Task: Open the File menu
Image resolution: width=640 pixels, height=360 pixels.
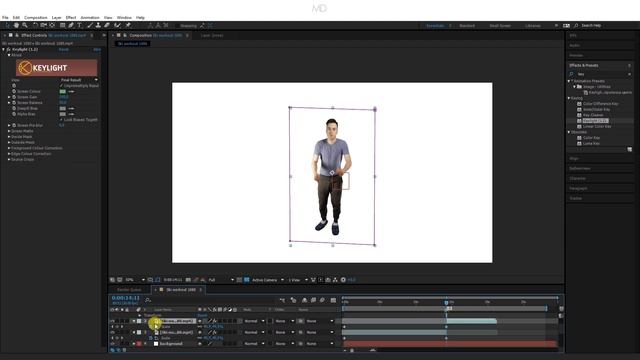Action: (x=5, y=18)
